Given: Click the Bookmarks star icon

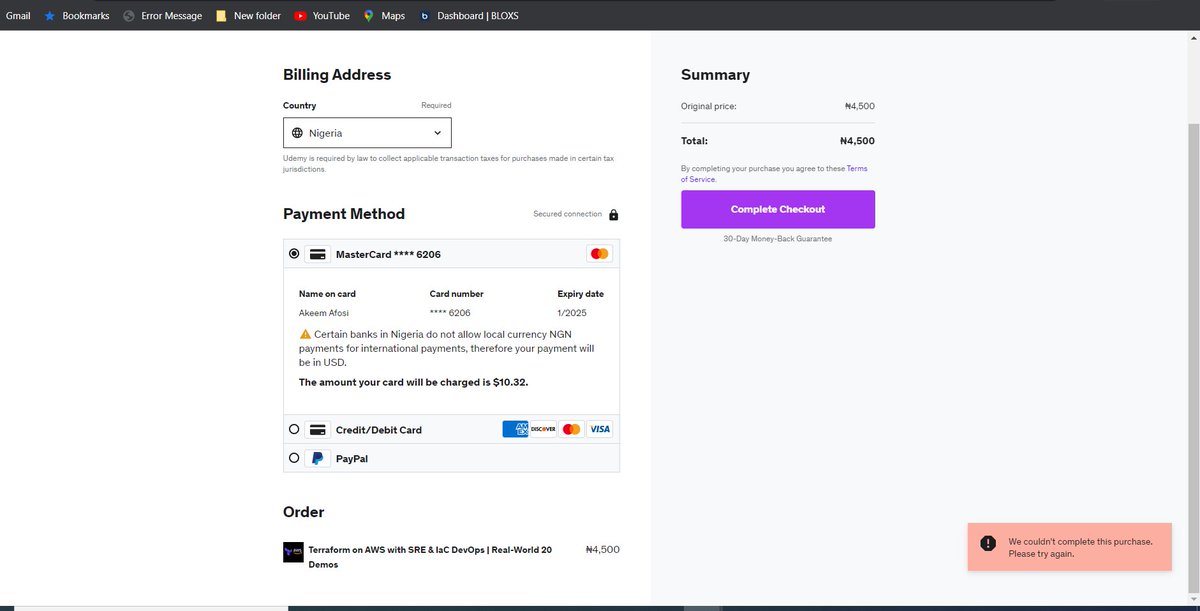Looking at the screenshot, I should 49,16.
